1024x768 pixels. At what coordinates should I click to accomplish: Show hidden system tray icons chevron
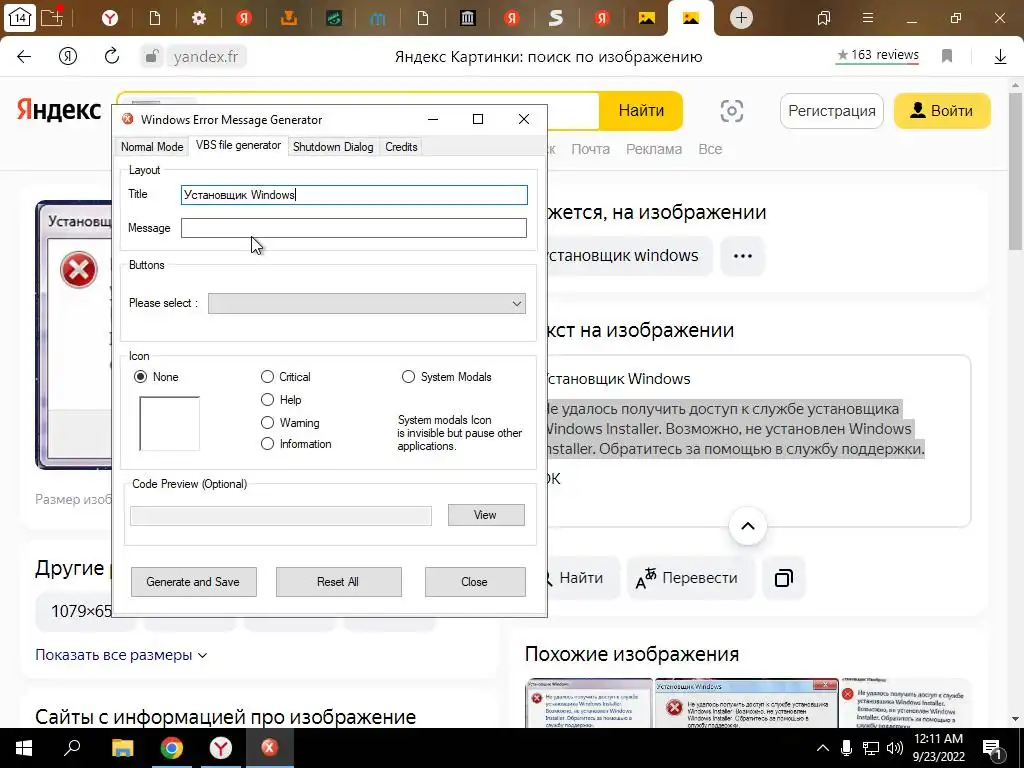tap(822, 748)
